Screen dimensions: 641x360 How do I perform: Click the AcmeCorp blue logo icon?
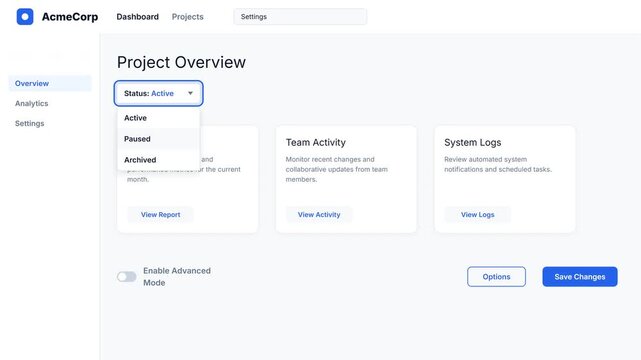coord(25,17)
